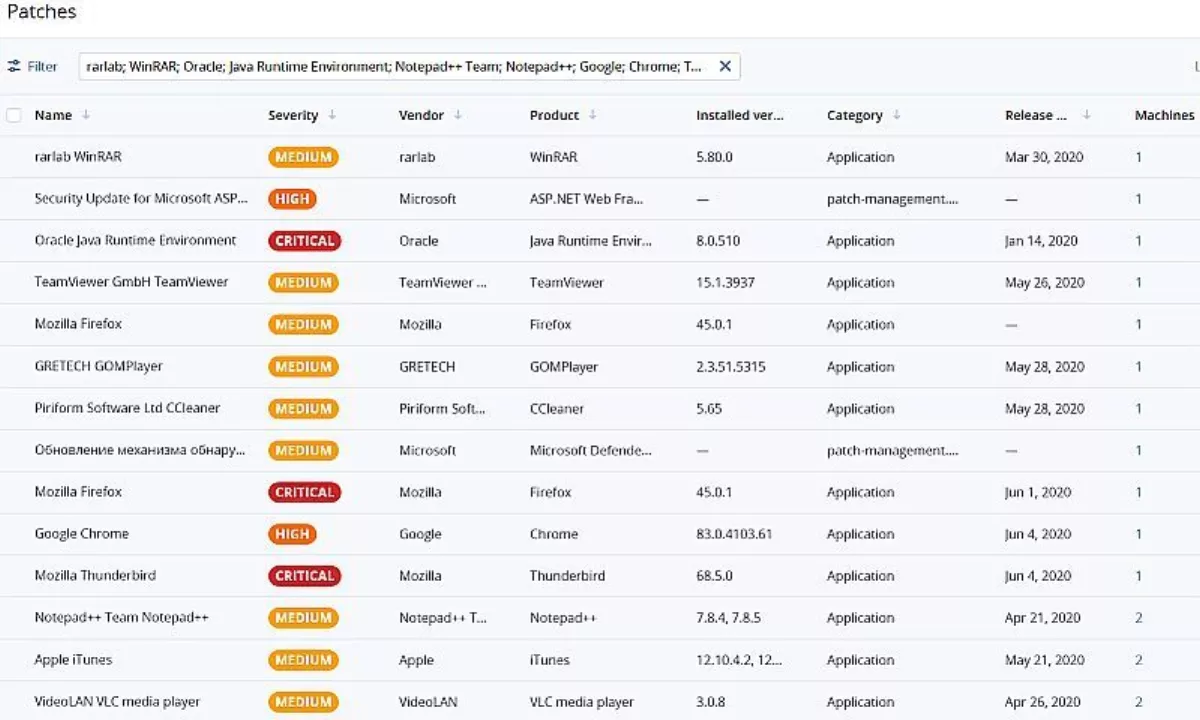
Task: Open the rarlab WinRAR patch entry
Action: pos(78,157)
